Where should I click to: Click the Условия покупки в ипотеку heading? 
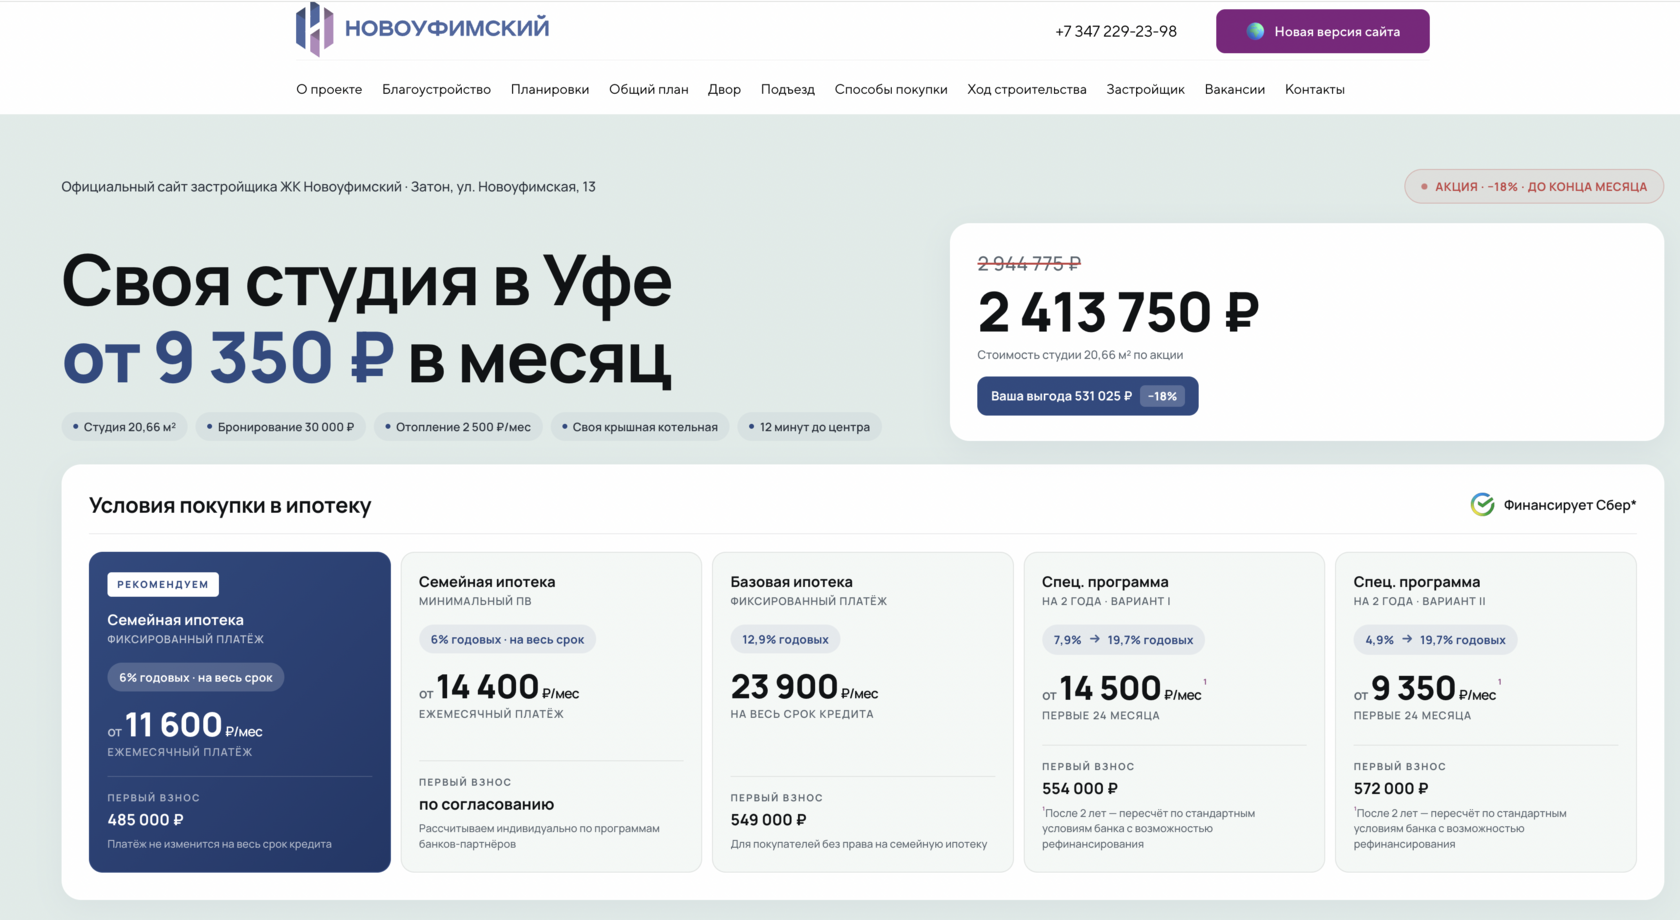tap(230, 505)
